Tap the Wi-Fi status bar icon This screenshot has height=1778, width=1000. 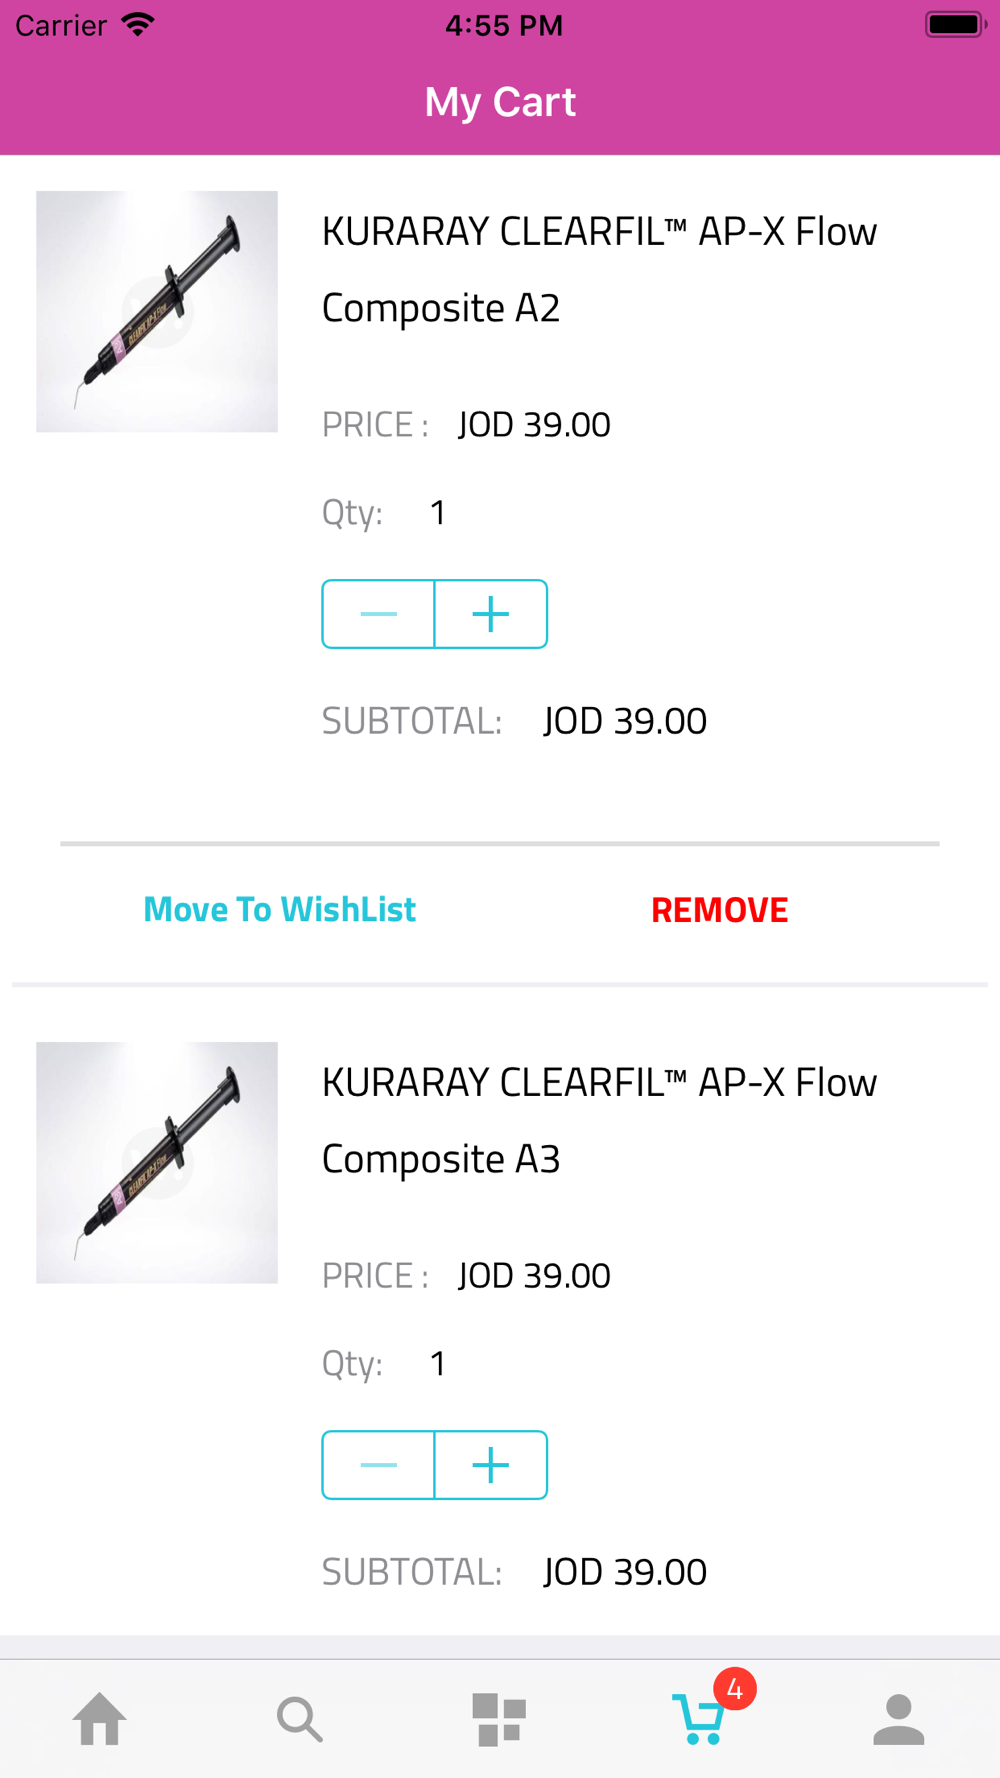click(x=137, y=25)
